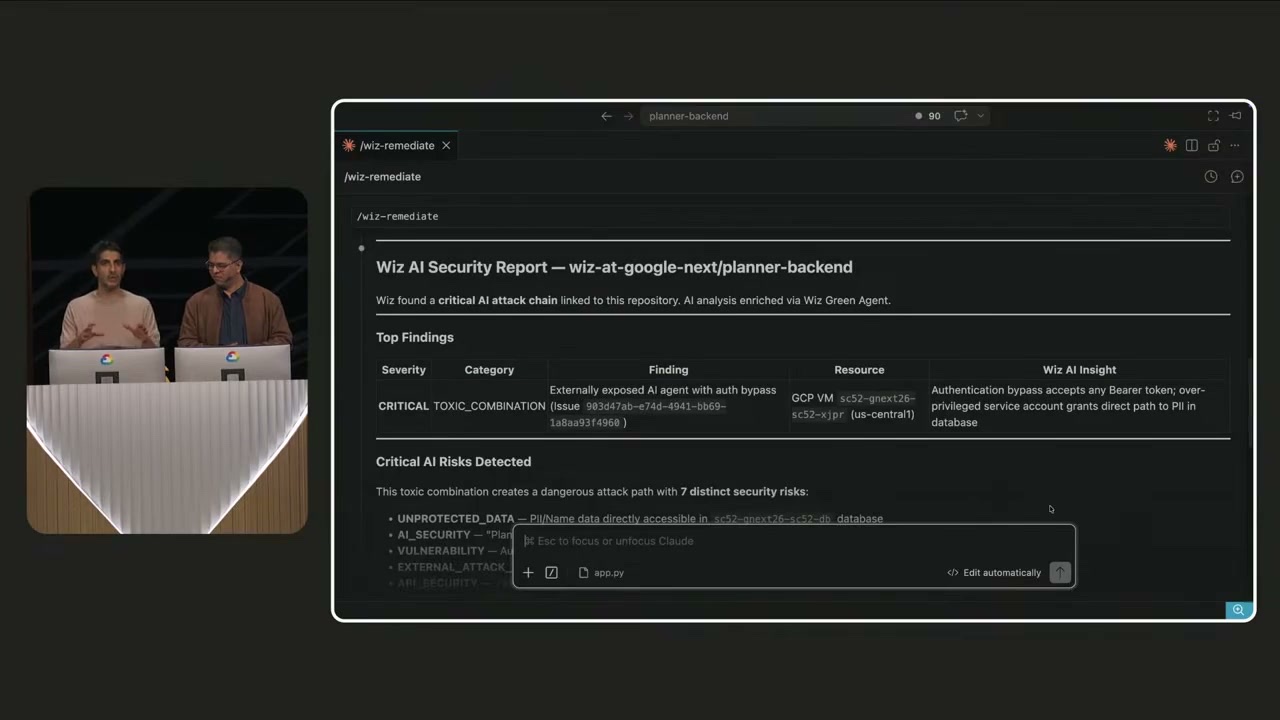Start a new chat with the plus bubble icon

tap(1237, 176)
